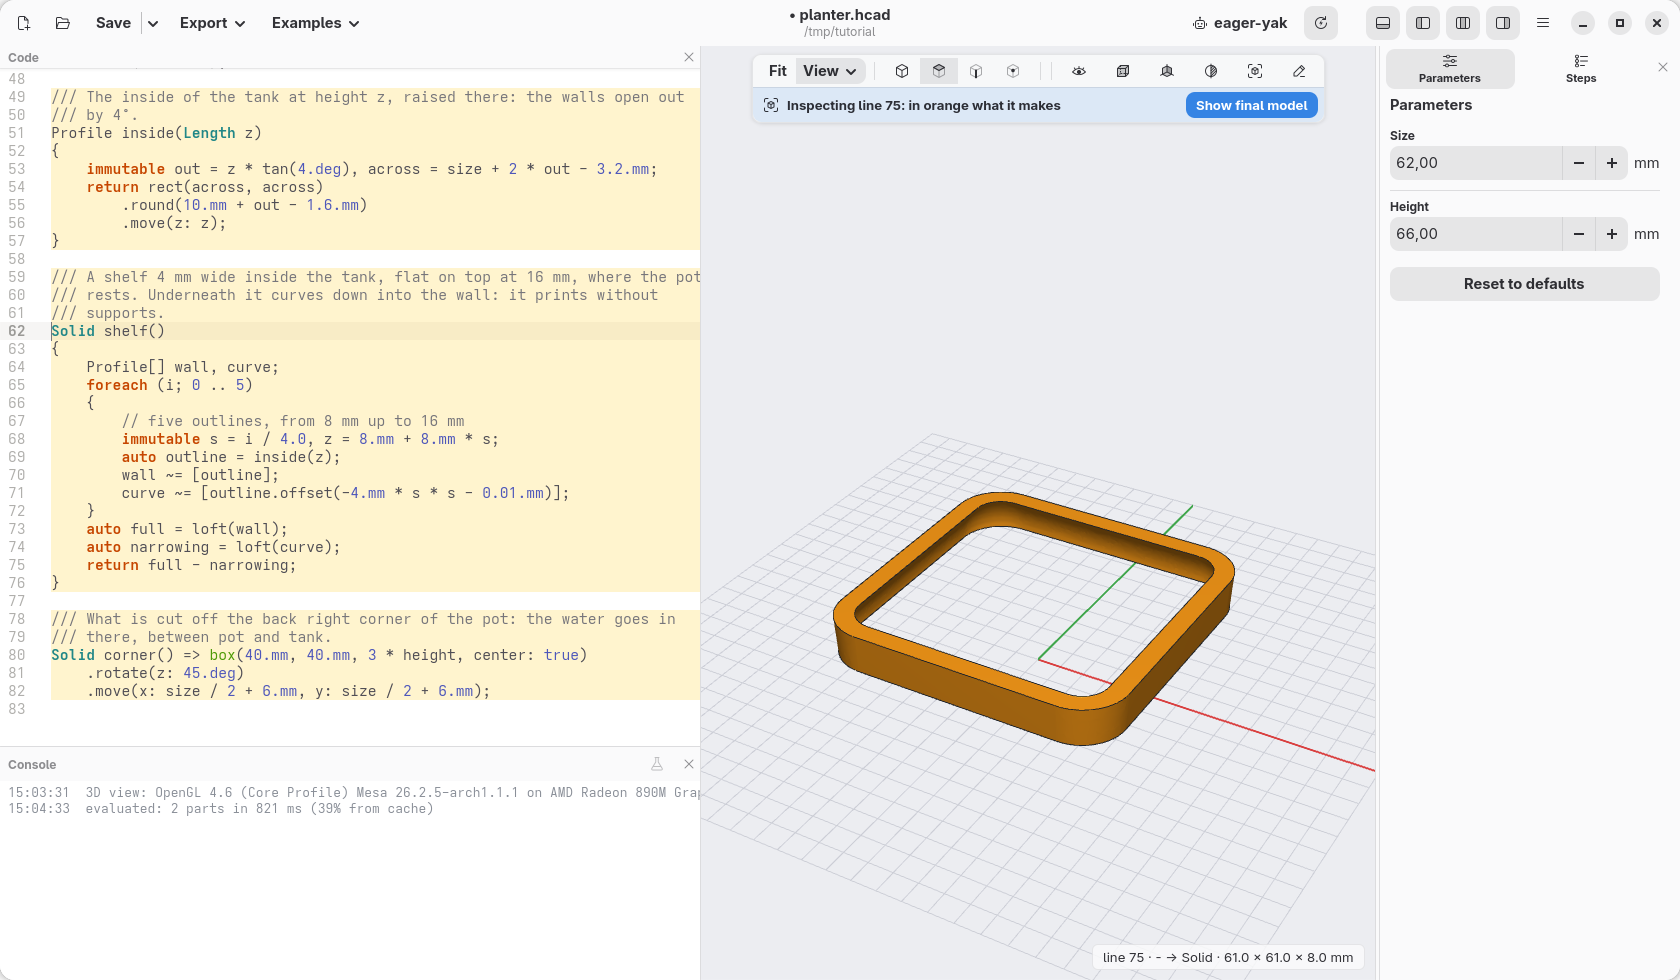1680x980 pixels.
Task: Click Show final model button
Action: pyautogui.click(x=1251, y=105)
